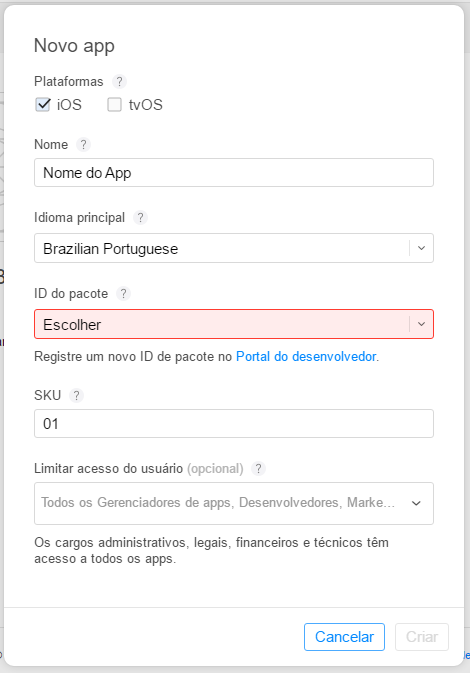Click the Cancelar button
The width and height of the screenshot is (470, 673).
344,637
